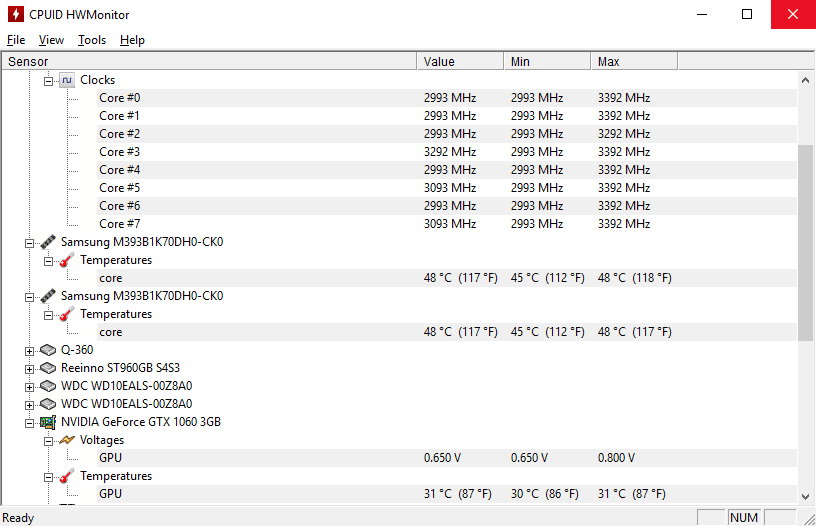
Task: Click the Clocks waveform icon
Action: point(67,80)
